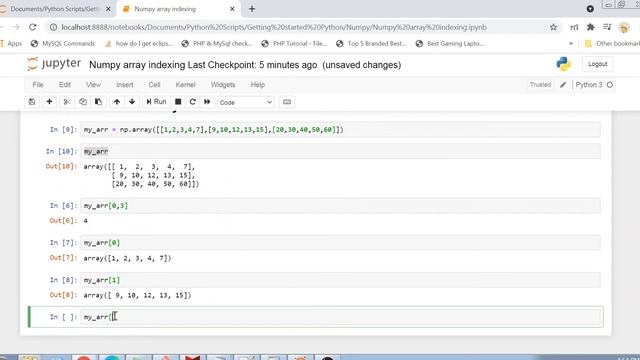Copy selected cells icon
Viewport: 640px width, 360px height.
tap(83, 102)
